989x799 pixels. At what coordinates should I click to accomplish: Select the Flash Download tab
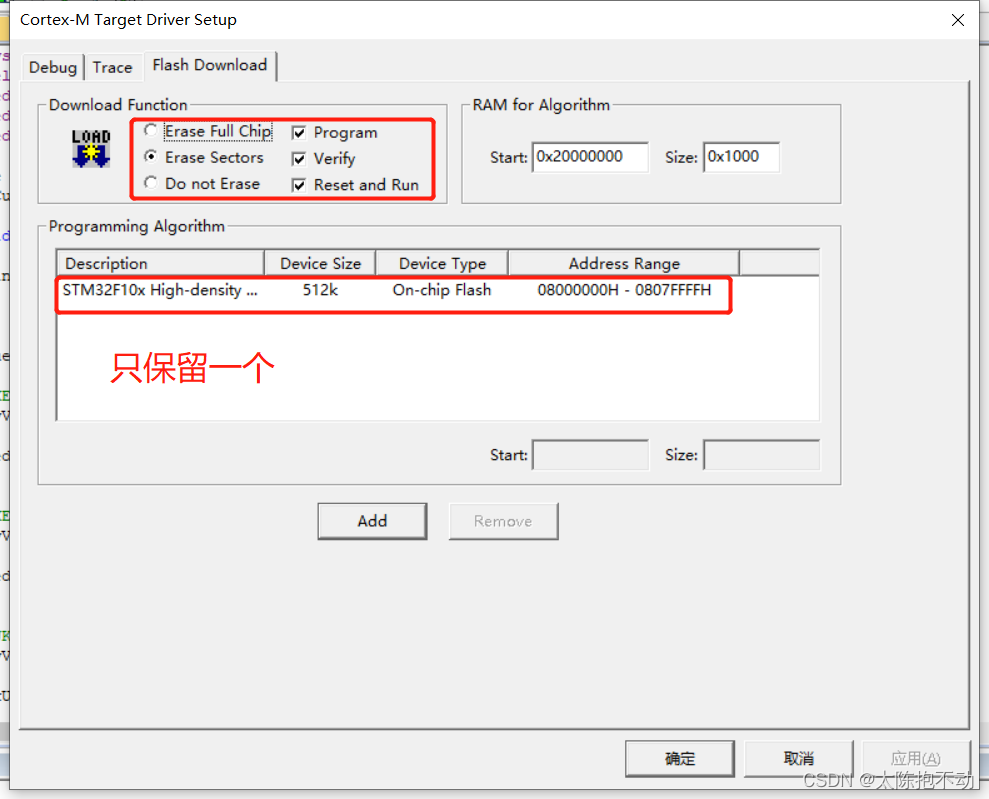click(210, 65)
